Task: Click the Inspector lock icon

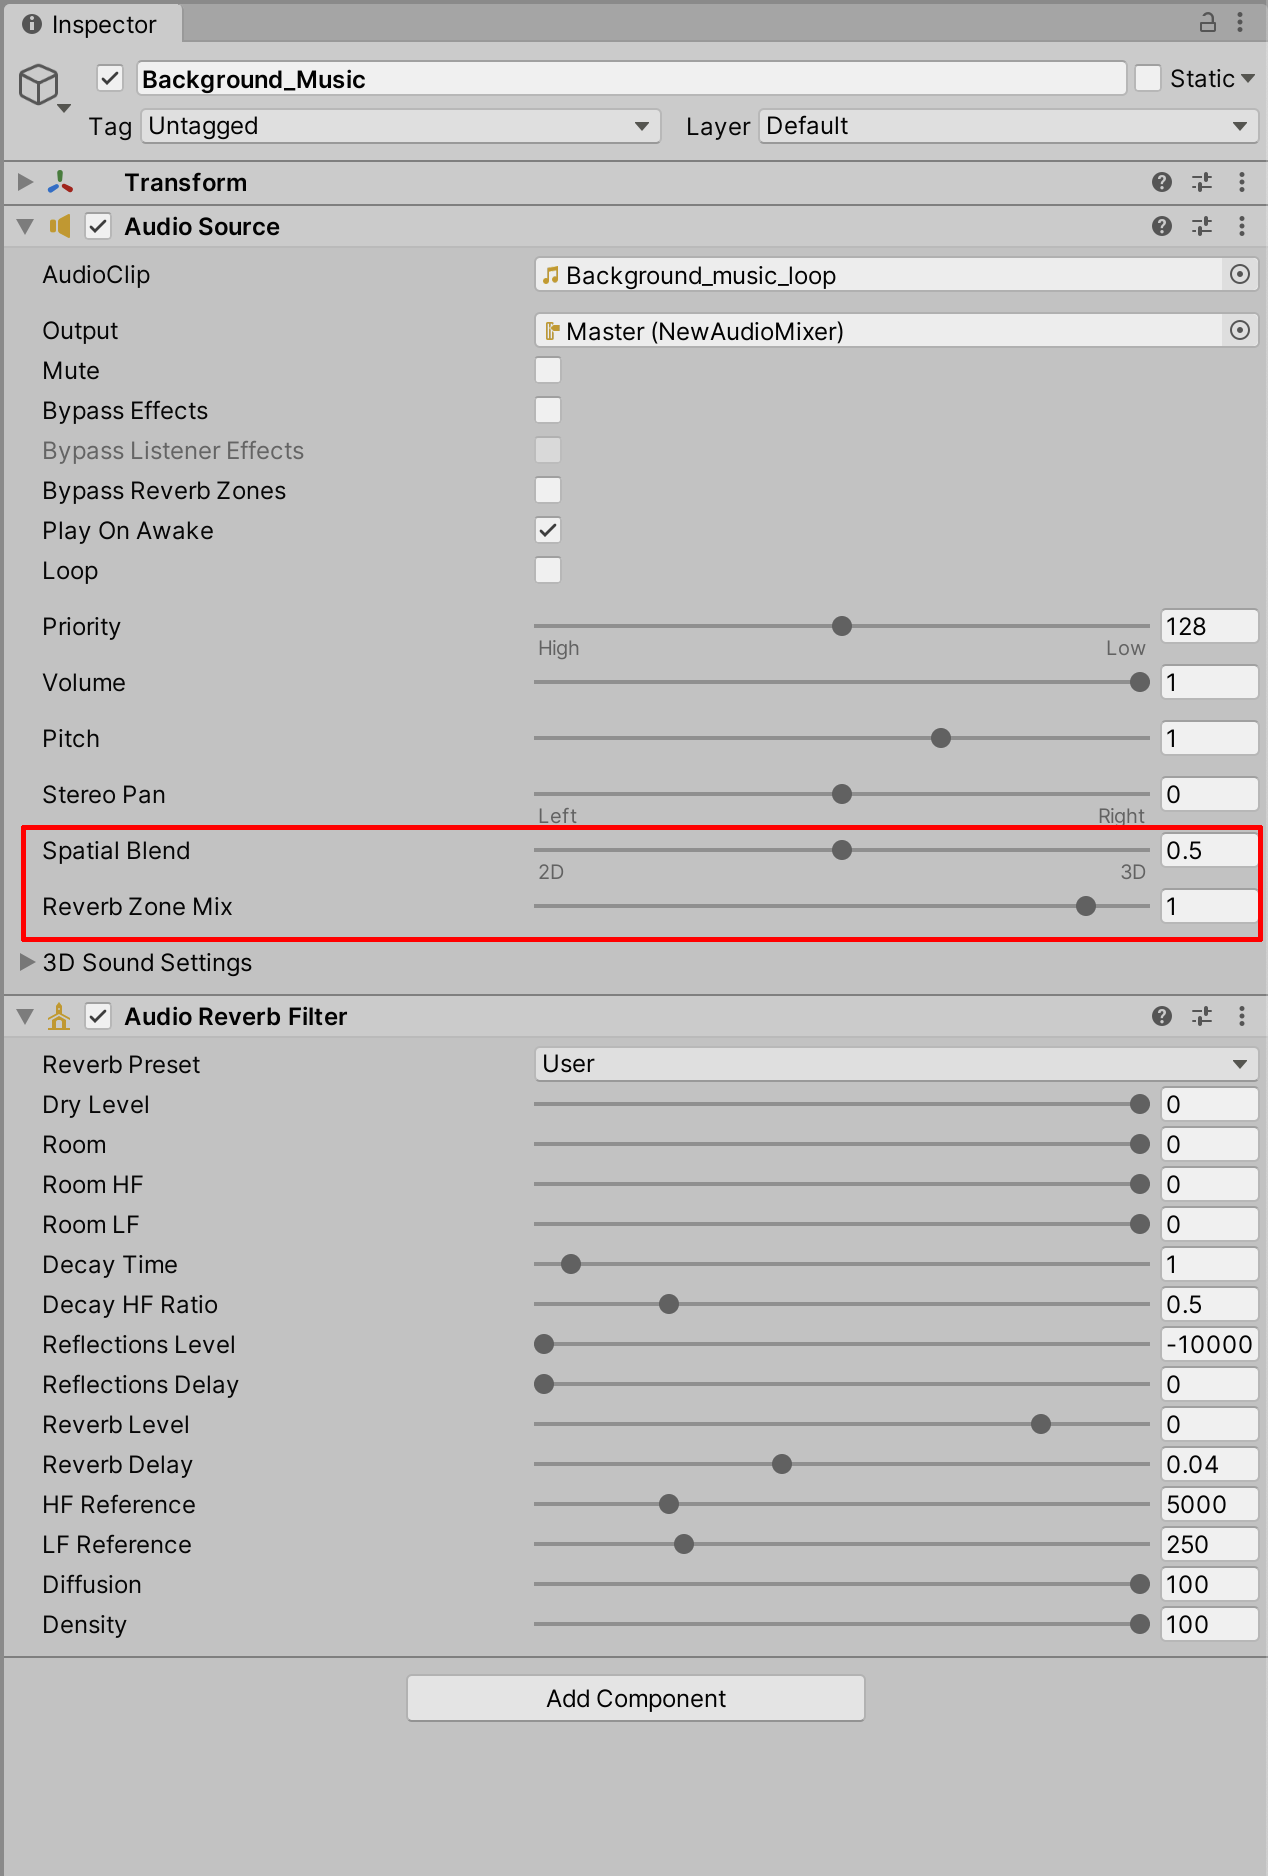Action: click(1207, 22)
